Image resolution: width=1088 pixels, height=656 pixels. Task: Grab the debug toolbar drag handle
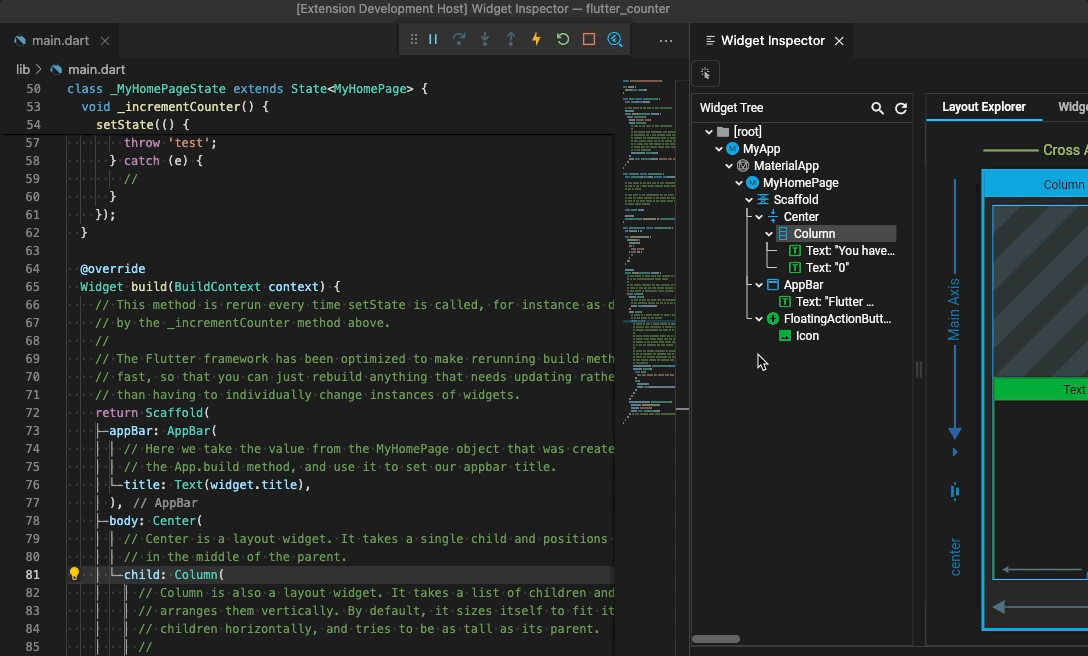point(414,40)
